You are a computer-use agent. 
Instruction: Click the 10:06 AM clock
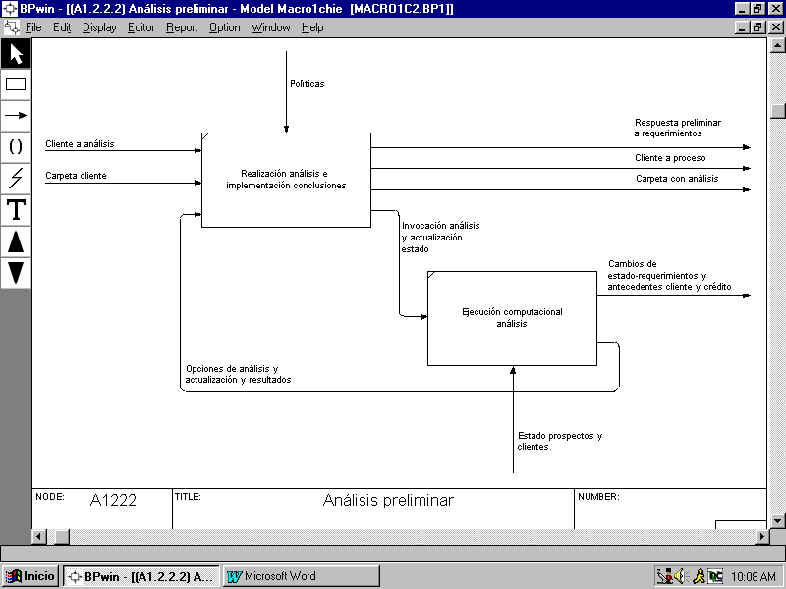point(754,577)
